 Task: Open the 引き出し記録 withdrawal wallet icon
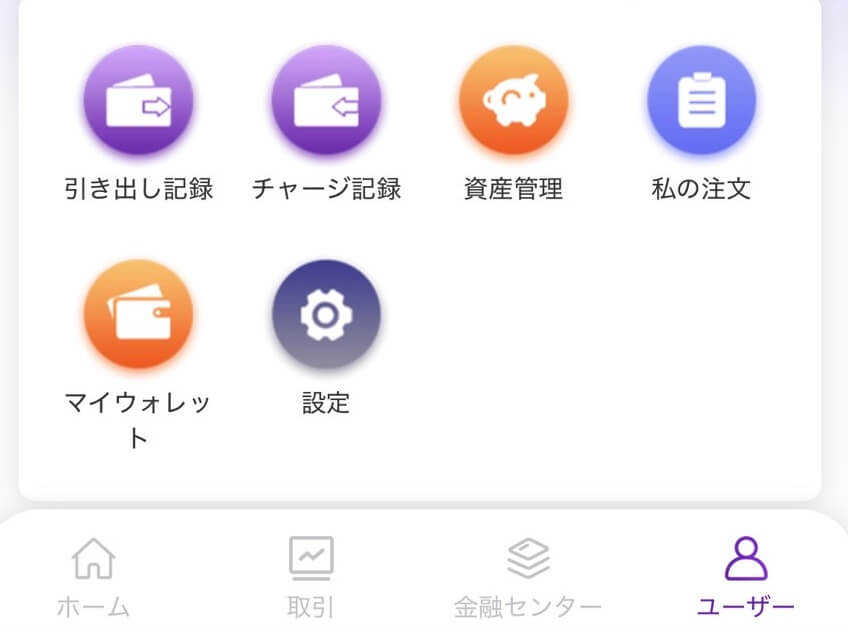pyautogui.click(x=138, y=100)
